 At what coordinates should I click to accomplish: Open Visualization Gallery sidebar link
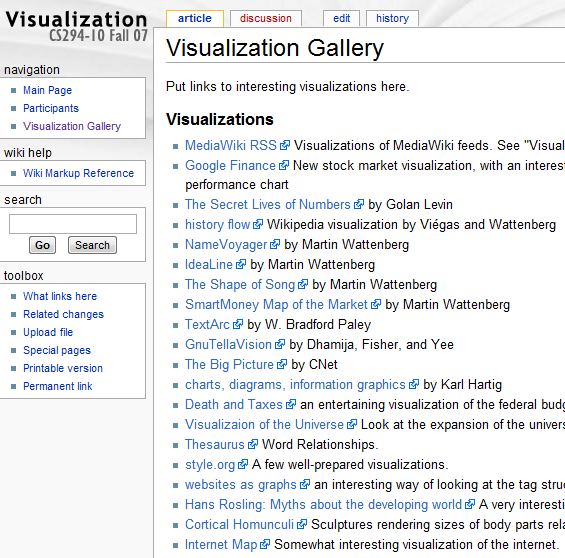click(x=72, y=126)
